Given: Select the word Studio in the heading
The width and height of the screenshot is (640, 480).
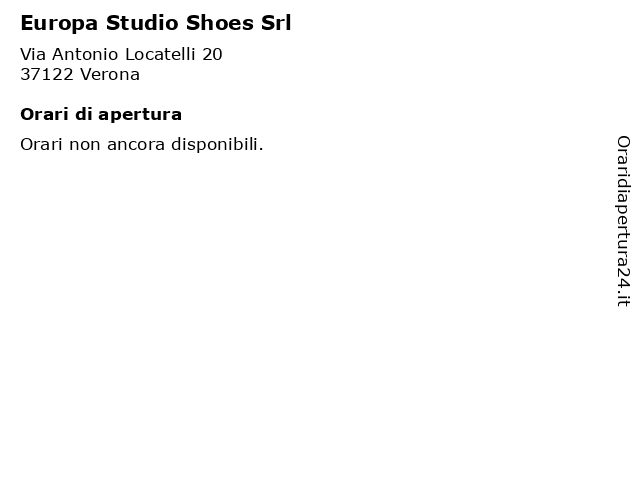Looking at the screenshot, I should click(x=142, y=23).
